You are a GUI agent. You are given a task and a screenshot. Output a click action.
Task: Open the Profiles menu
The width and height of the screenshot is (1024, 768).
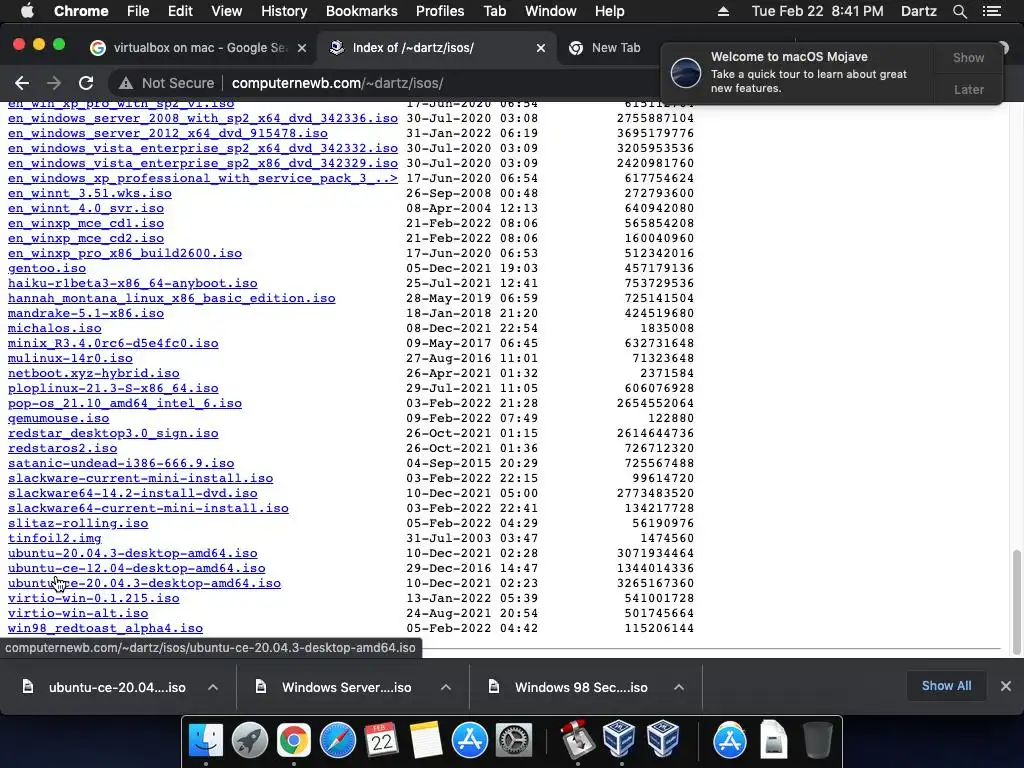440,11
